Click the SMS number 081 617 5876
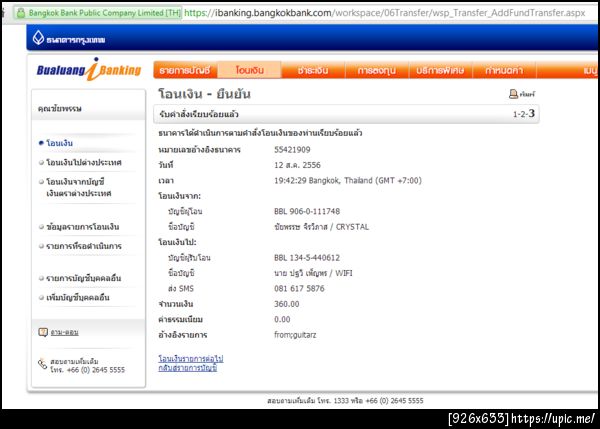Screen dimensions: 600x429 tap(299, 289)
